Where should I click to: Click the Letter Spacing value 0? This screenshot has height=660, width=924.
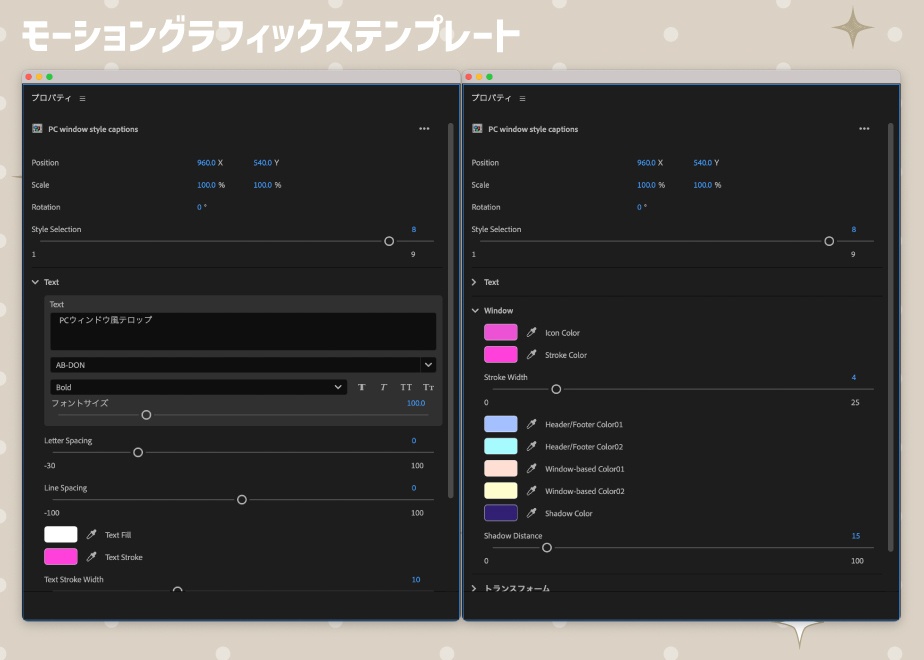[x=414, y=440]
